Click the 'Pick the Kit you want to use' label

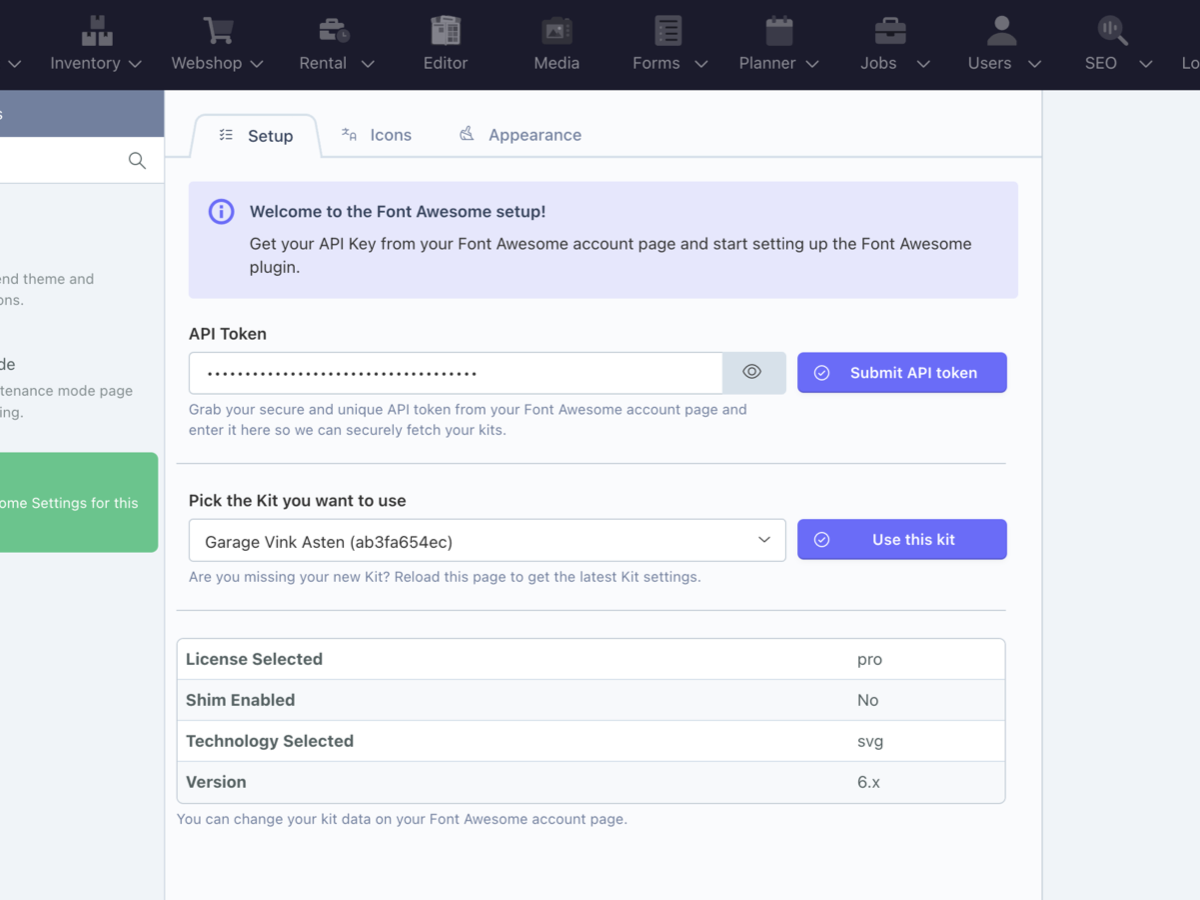pos(297,501)
